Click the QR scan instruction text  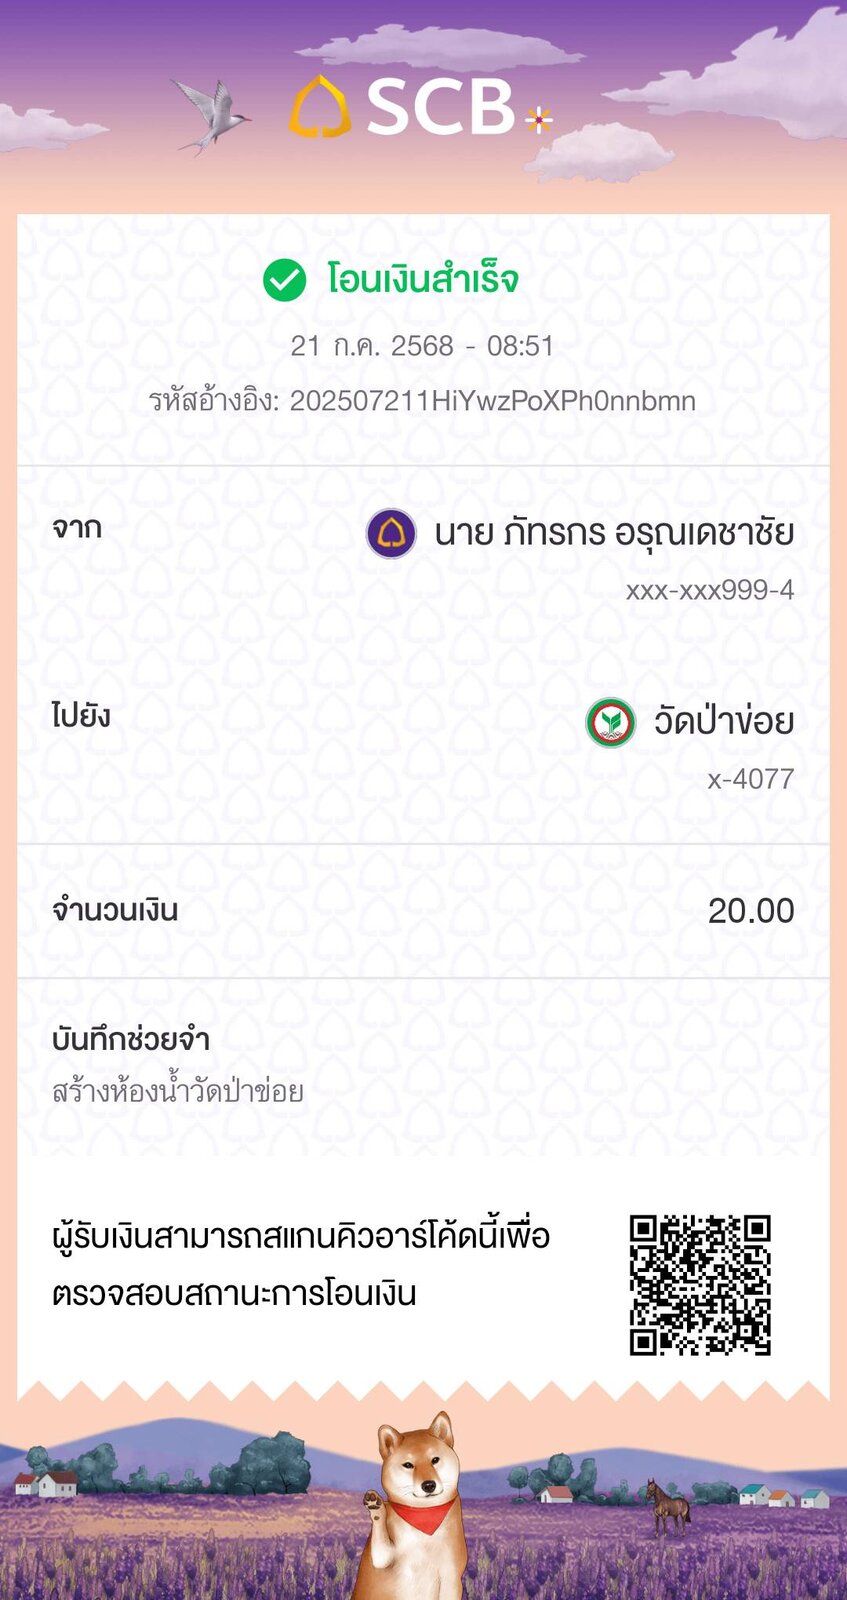point(301,1265)
